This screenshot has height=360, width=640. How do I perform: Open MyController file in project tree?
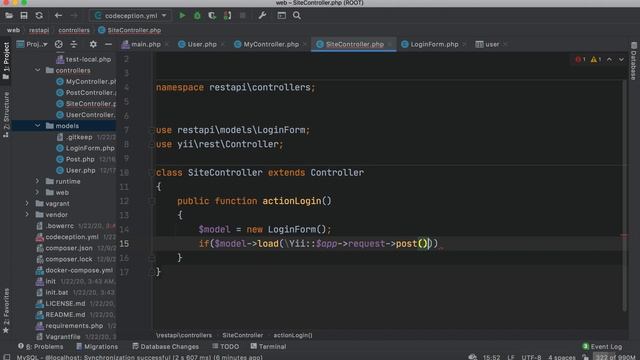pos(86,81)
